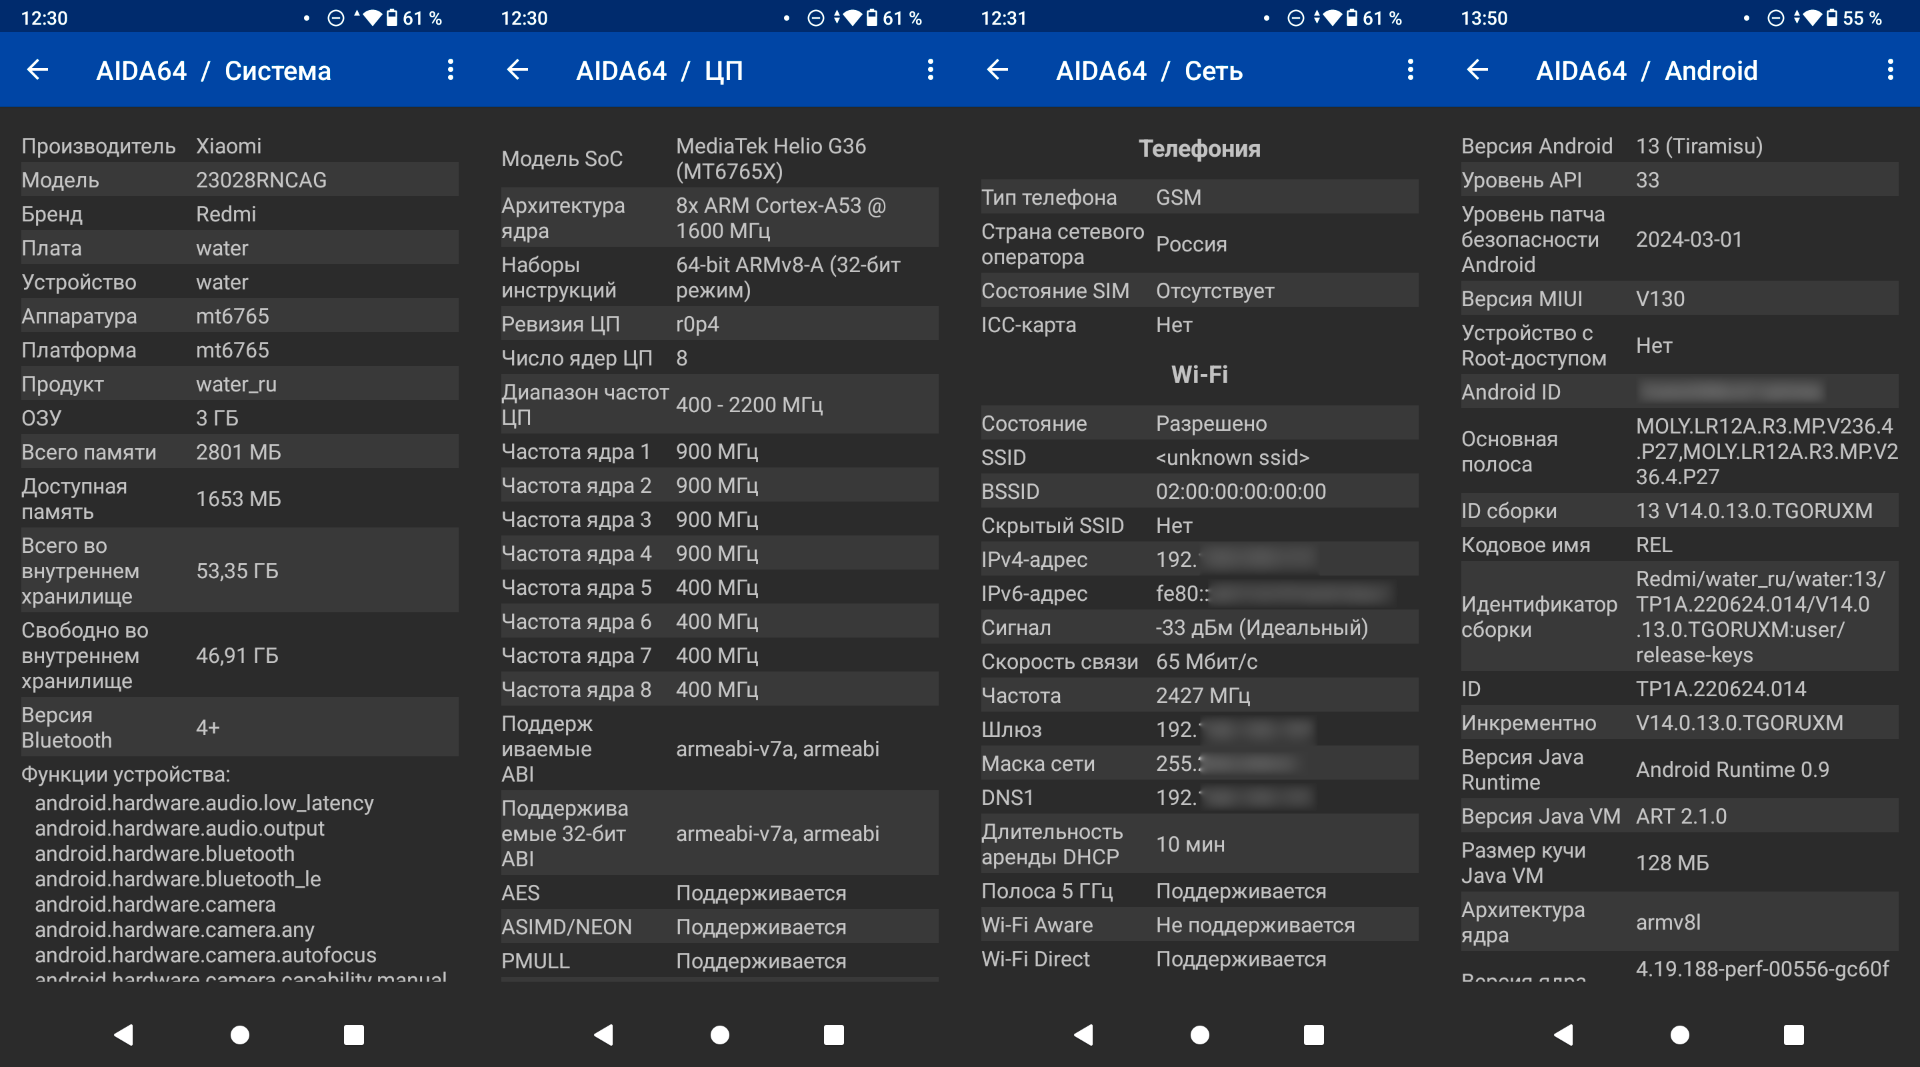Select Архитектура ядра armv8l value
Viewport: 1920px width, 1067px height.
click(x=1668, y=923)
